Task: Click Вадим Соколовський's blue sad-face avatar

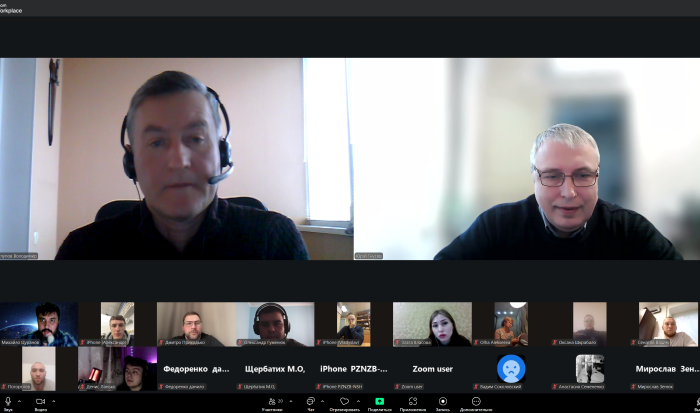Action: (x=511, y=368)
